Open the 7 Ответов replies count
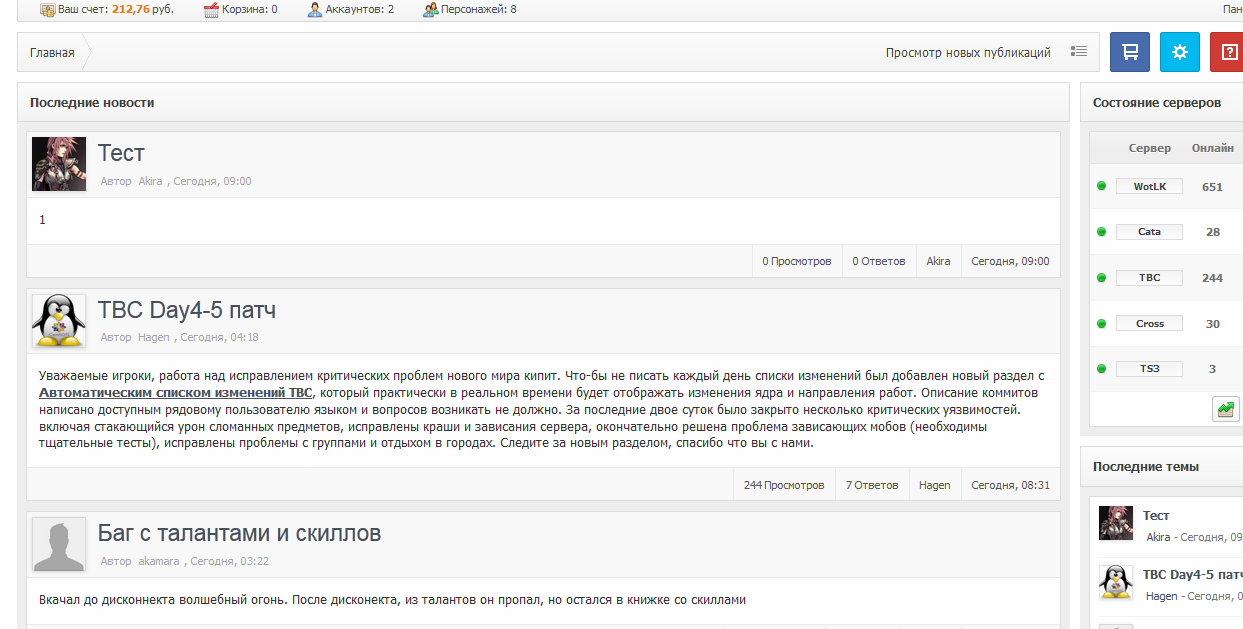Screen dimensions: 1243x629 tap(872, 485)
